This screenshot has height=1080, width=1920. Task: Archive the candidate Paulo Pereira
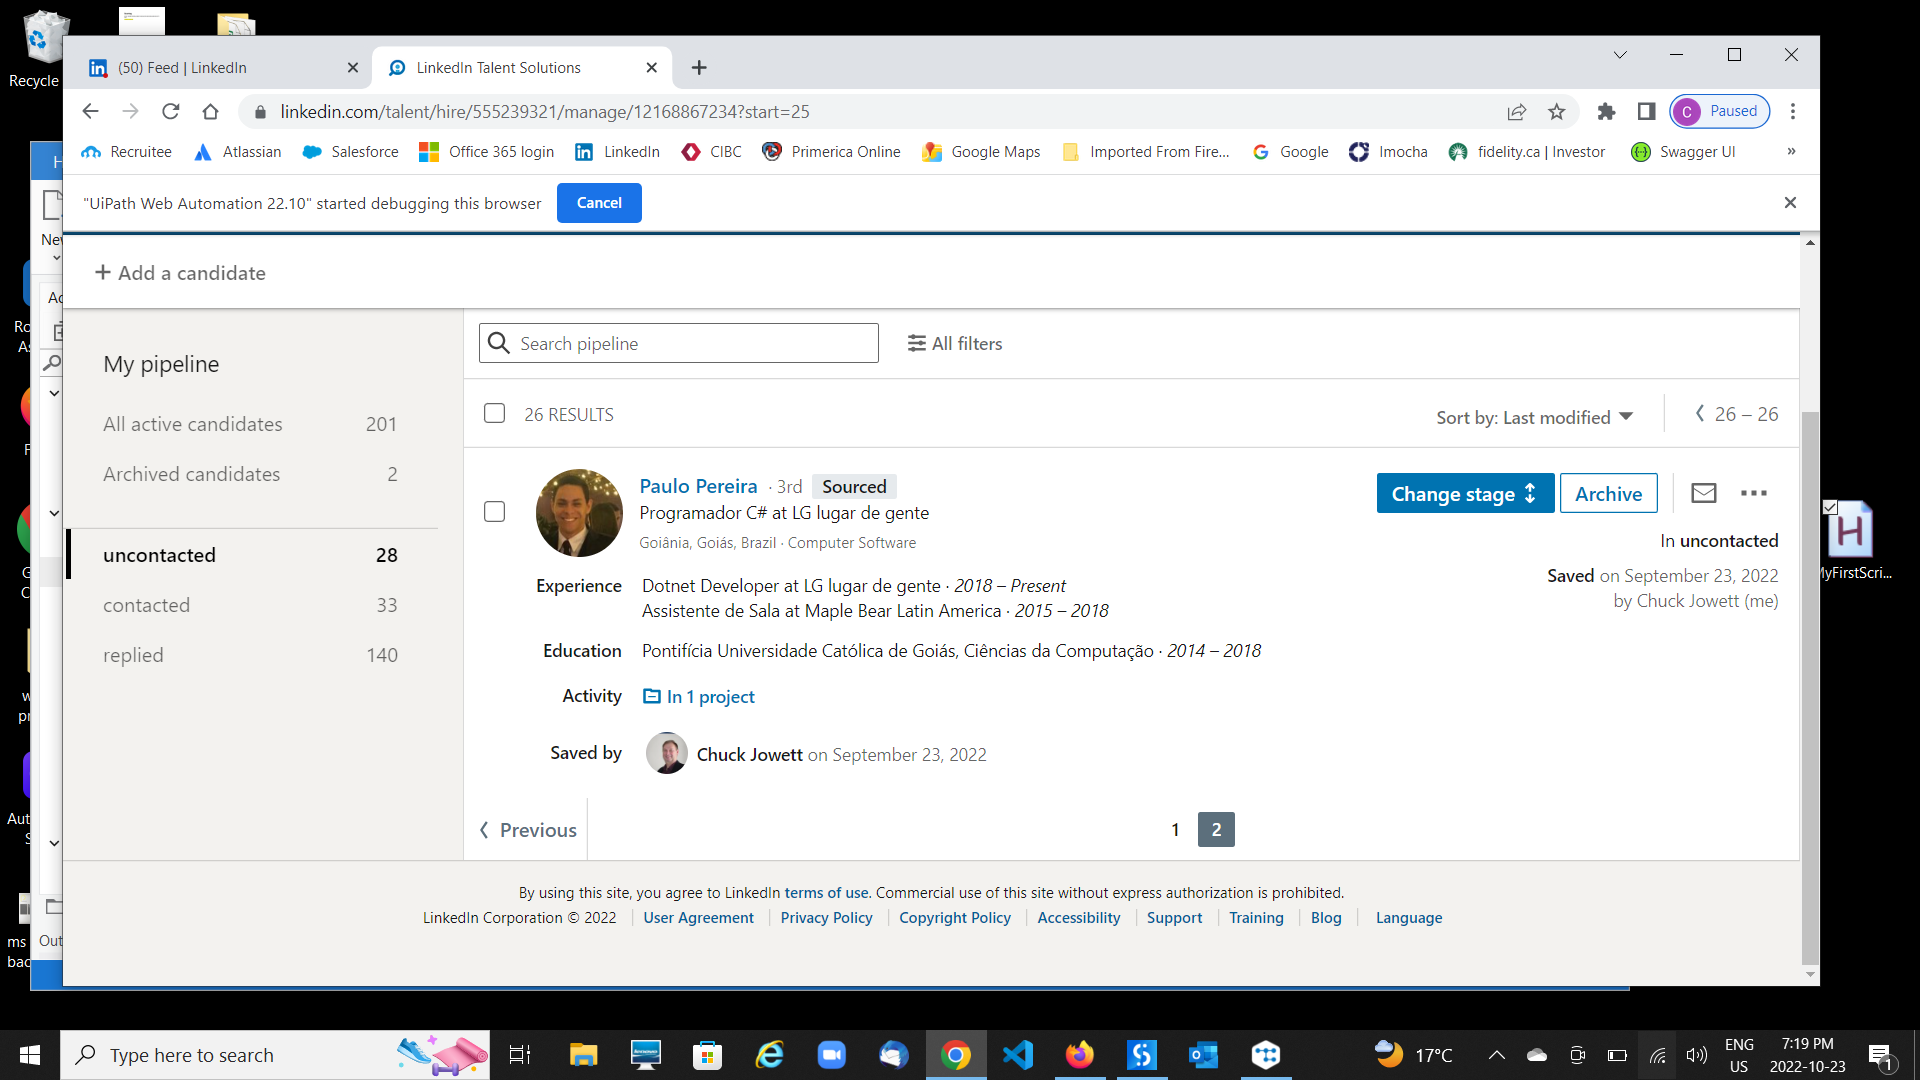[x=1608, y=492]
